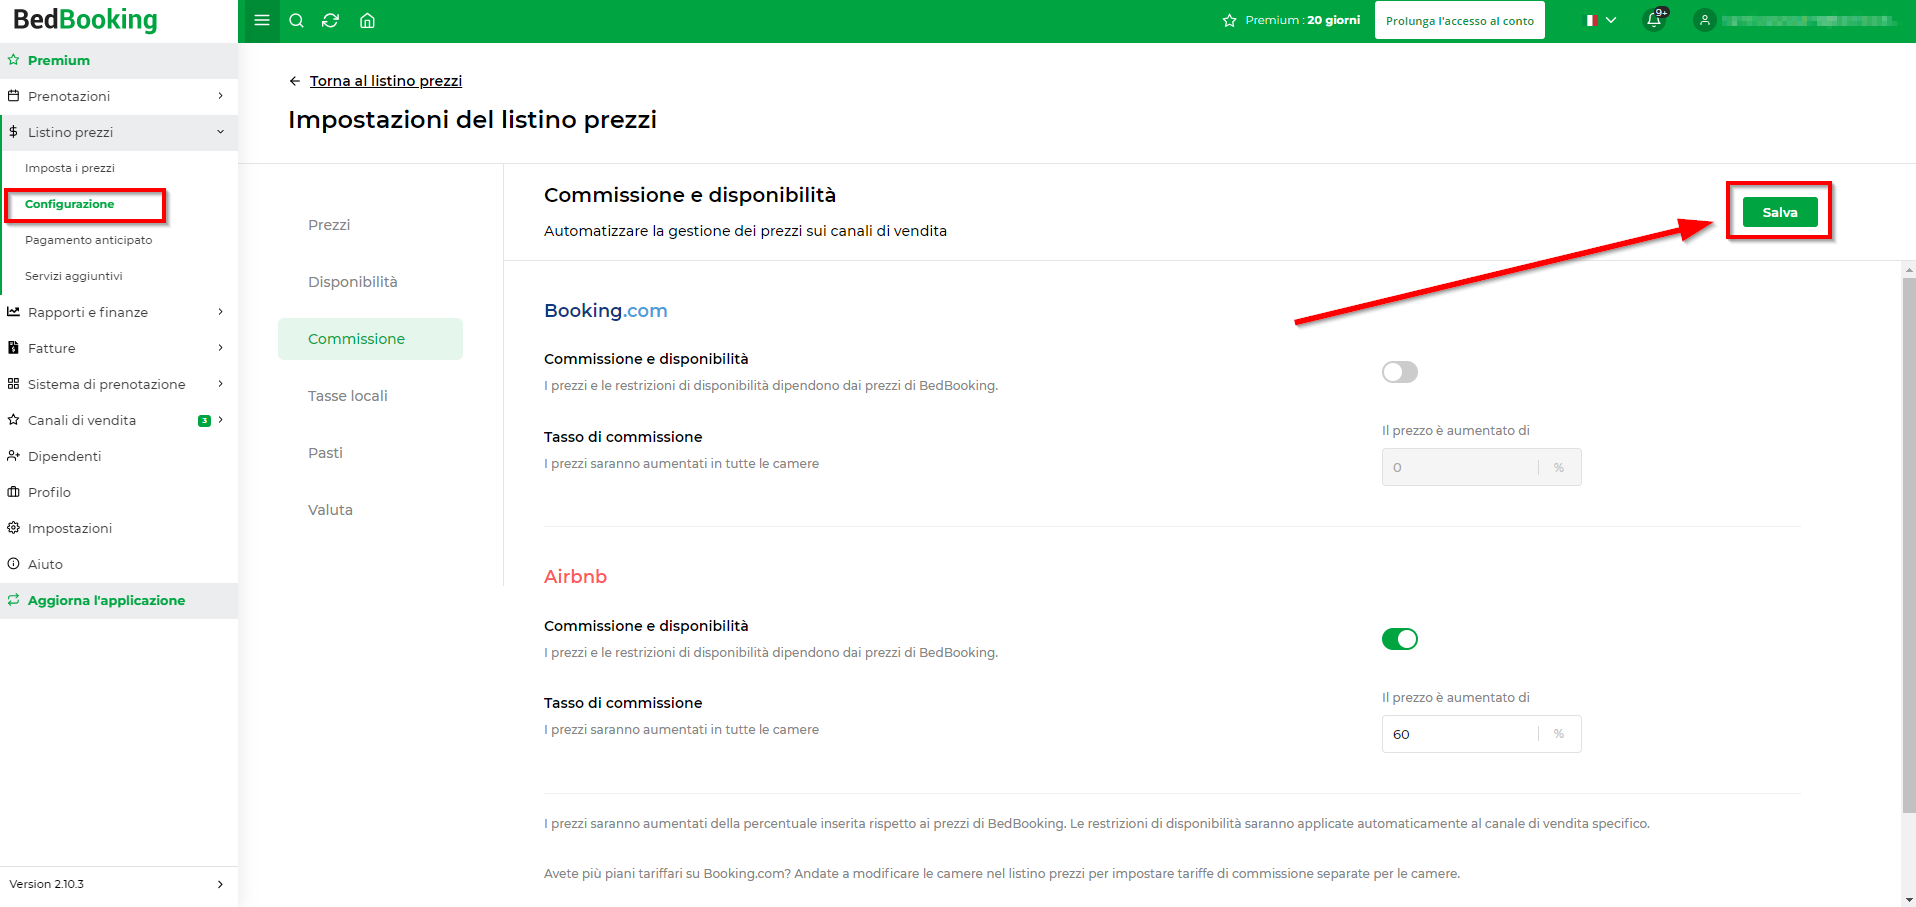Open the language dropdown arrow
The image size is (1916, 907).
(1611, 20)
